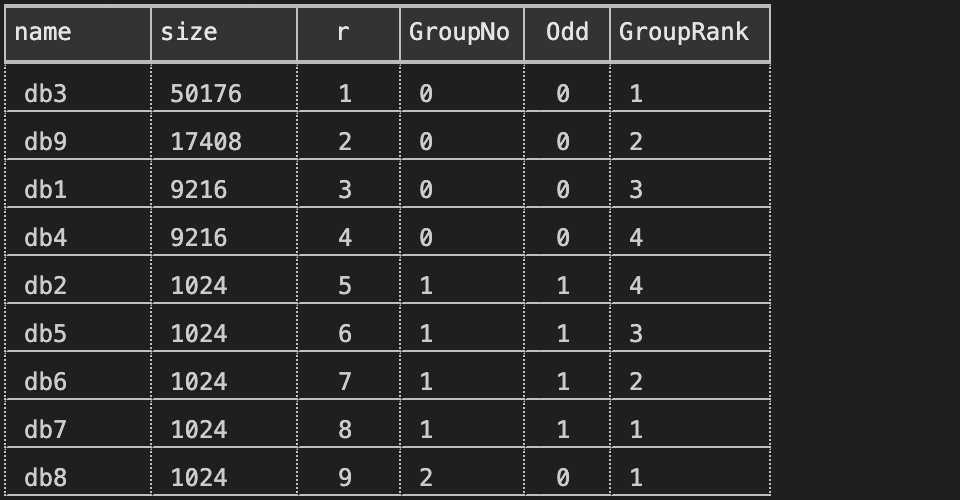Screen dimensions: 960x500
Task: Click the GroupRank column header
Action: pyautogui.click(x=690, y=33)
